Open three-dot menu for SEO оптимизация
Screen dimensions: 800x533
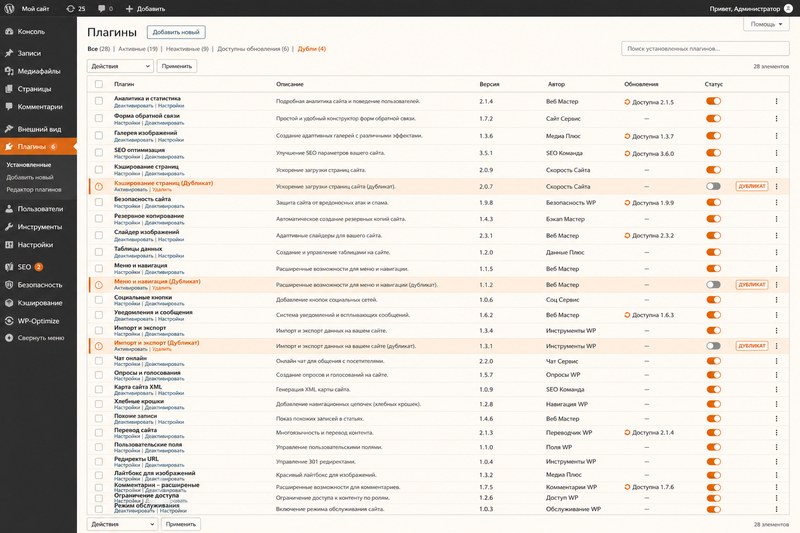click(776, 153)
